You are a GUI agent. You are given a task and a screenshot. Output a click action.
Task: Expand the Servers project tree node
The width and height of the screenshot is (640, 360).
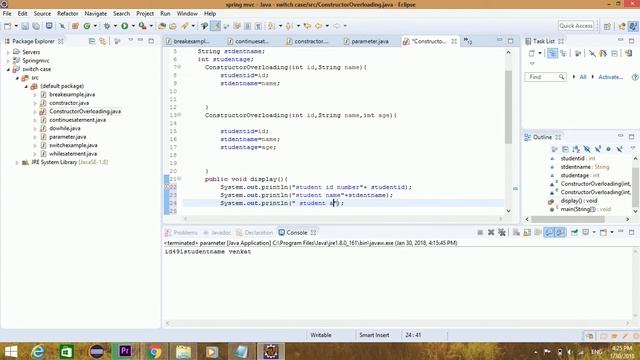[8, 52]
